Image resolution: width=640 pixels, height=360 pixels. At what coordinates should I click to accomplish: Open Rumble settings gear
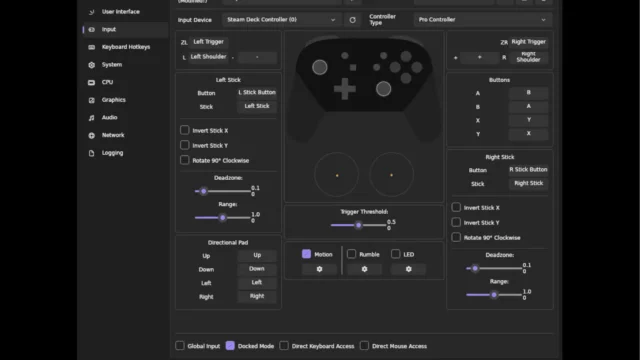click(364, 269)
